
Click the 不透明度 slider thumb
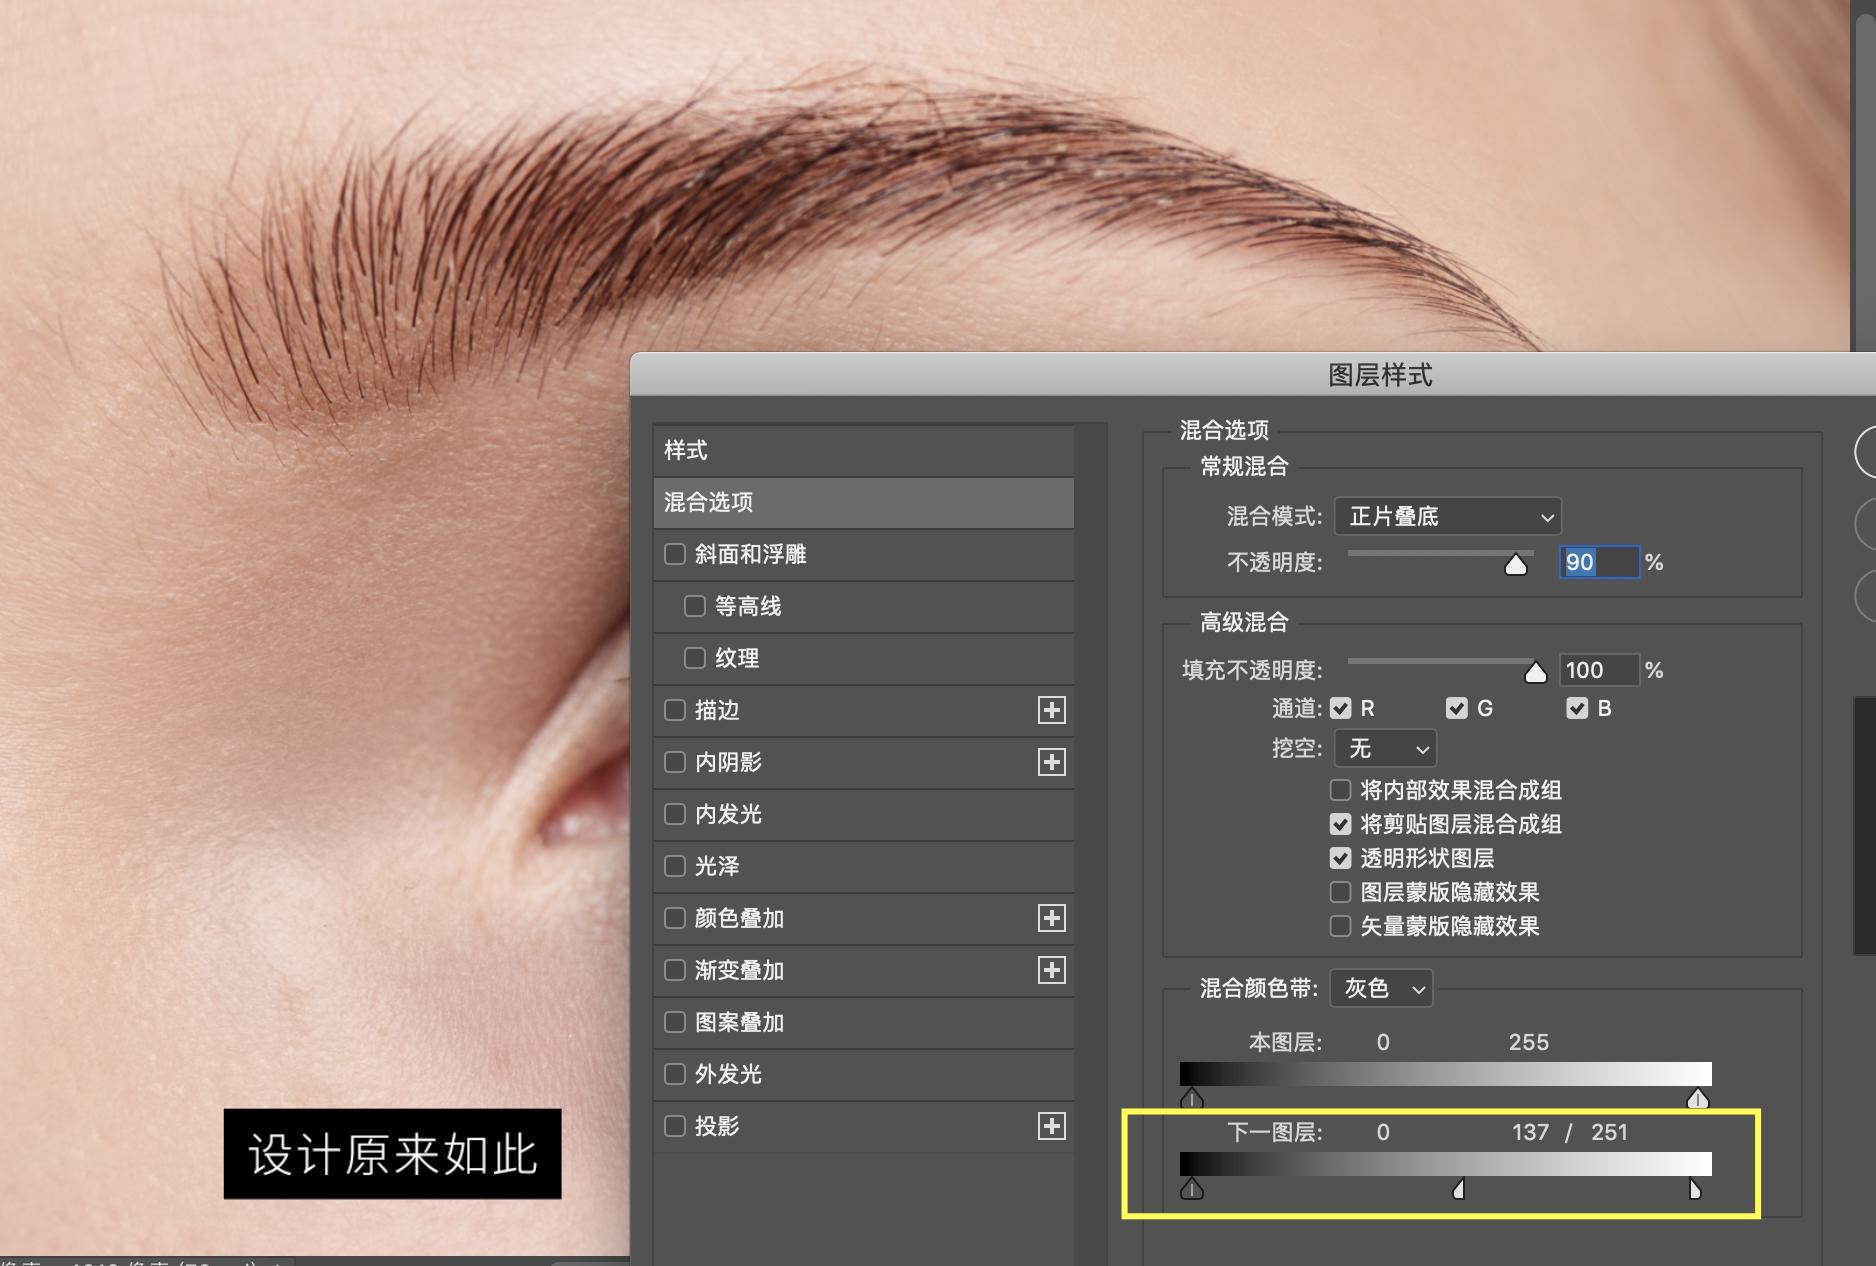[x=1517, y=564]
